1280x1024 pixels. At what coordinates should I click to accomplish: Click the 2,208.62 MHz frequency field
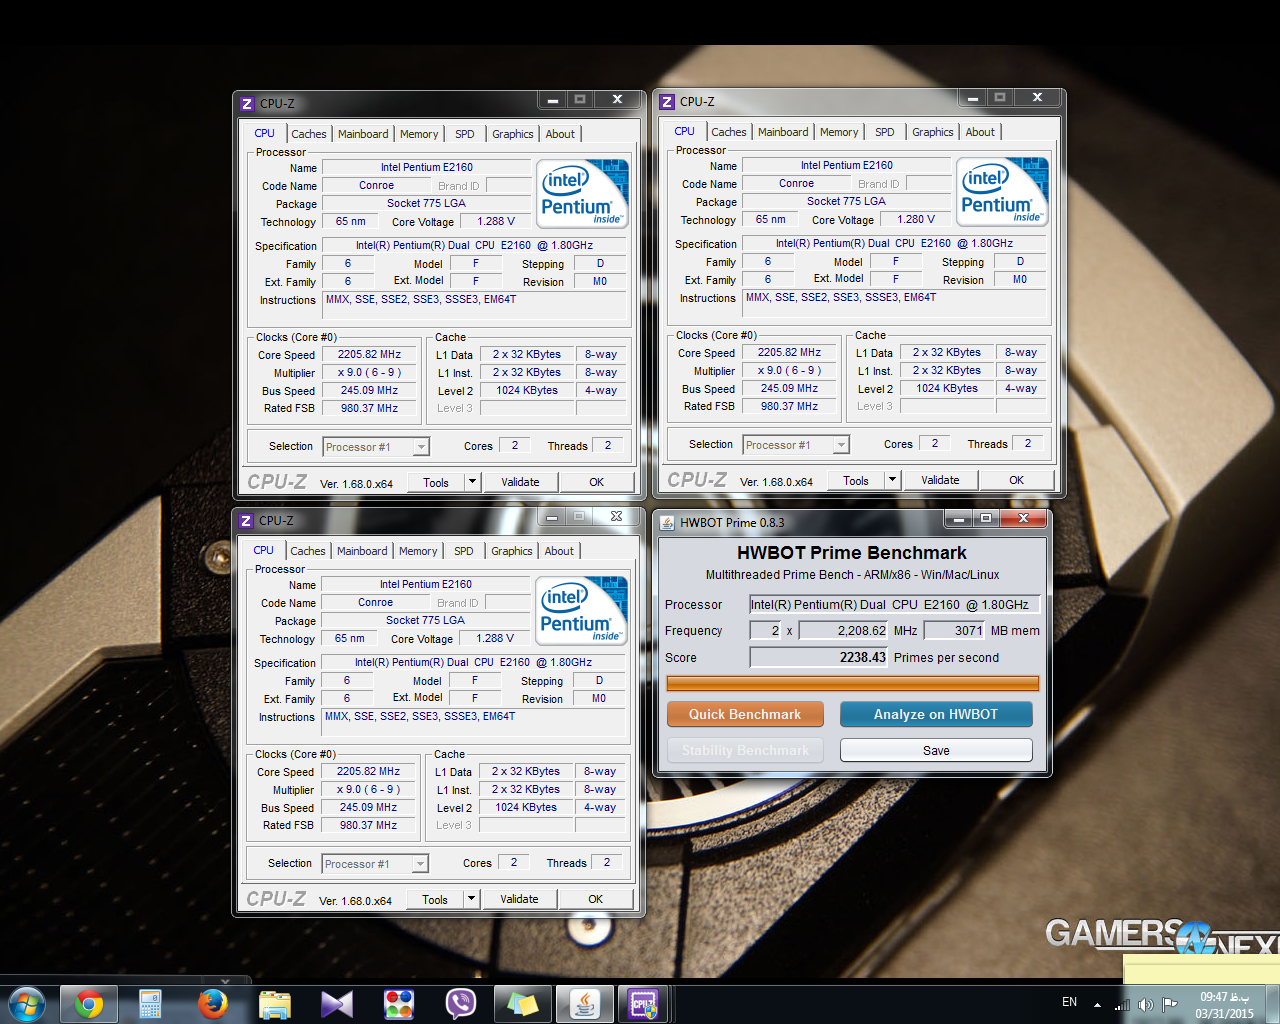[843, 631]
